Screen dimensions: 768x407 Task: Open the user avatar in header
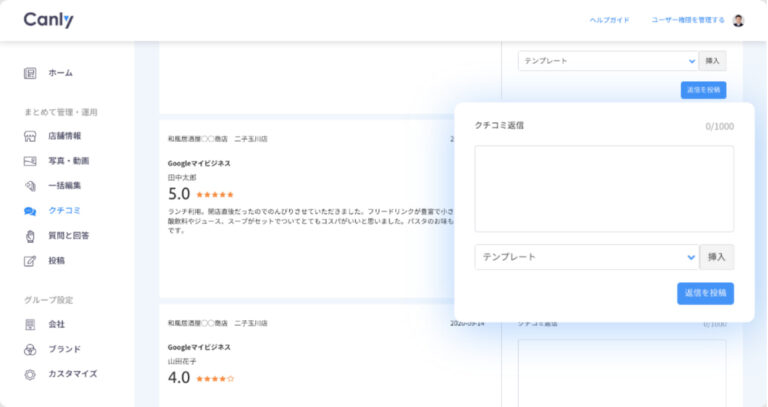coord(738,20)
